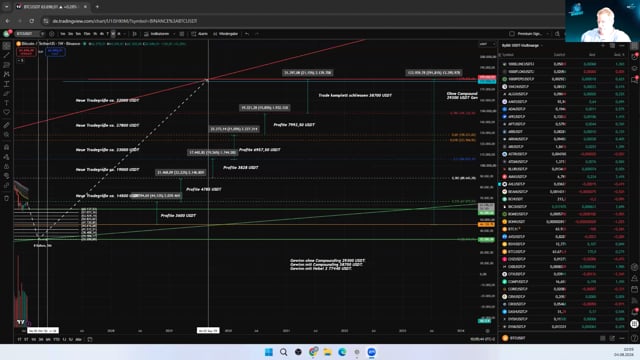The image size is (640, 360).
Task: Select the ruler measure tool
Action: [7, 125]
